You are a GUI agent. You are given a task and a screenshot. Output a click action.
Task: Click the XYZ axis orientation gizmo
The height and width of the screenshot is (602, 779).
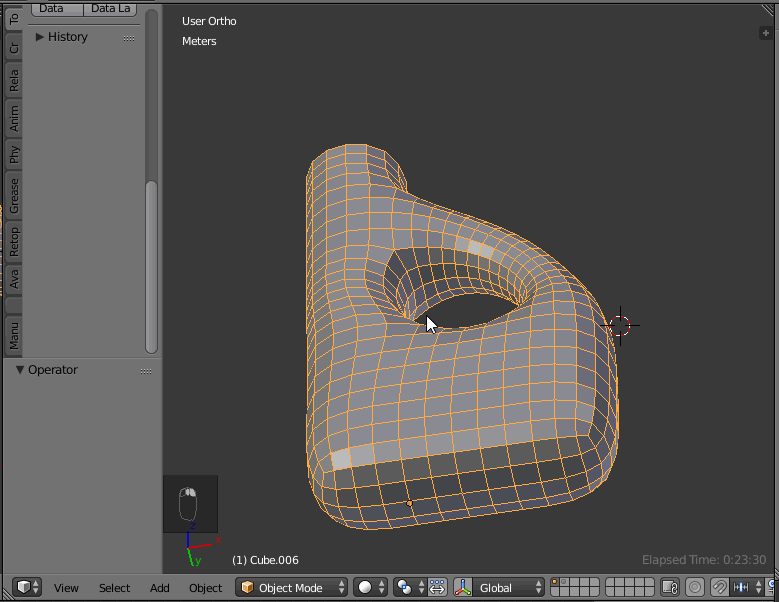click(x=201, y=546)
